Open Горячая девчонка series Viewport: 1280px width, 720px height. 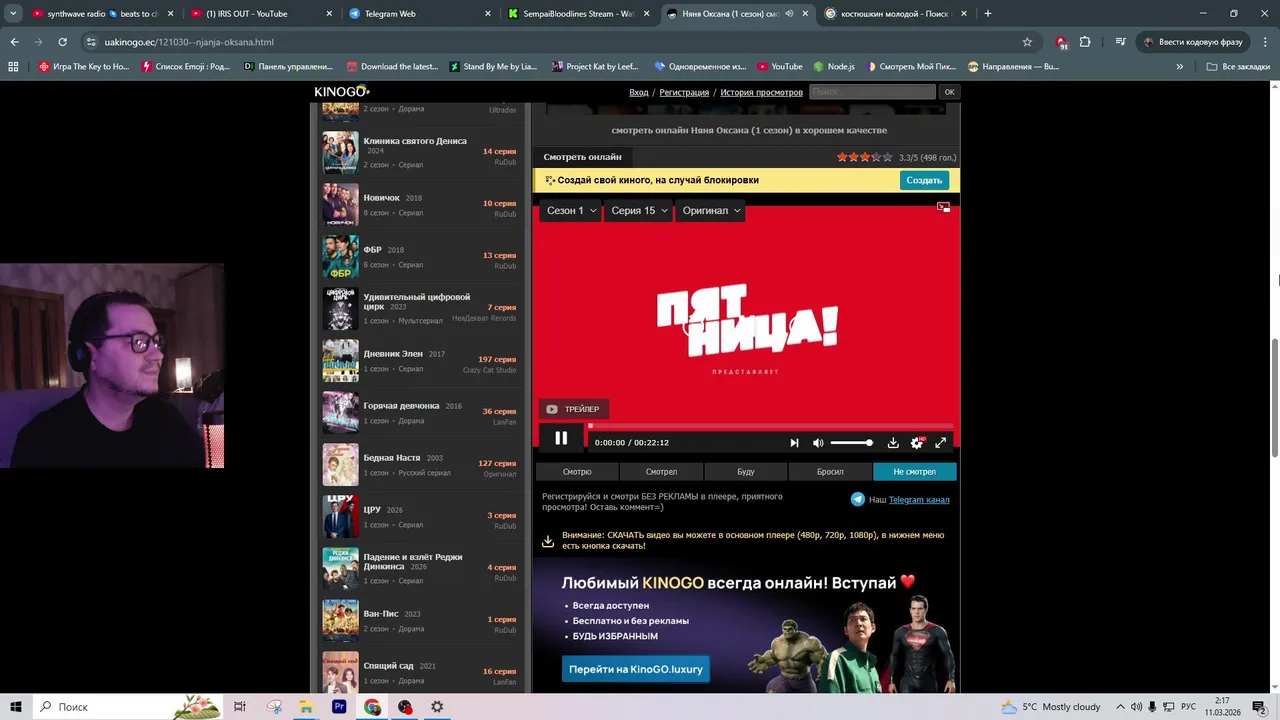tap(401, 406)
